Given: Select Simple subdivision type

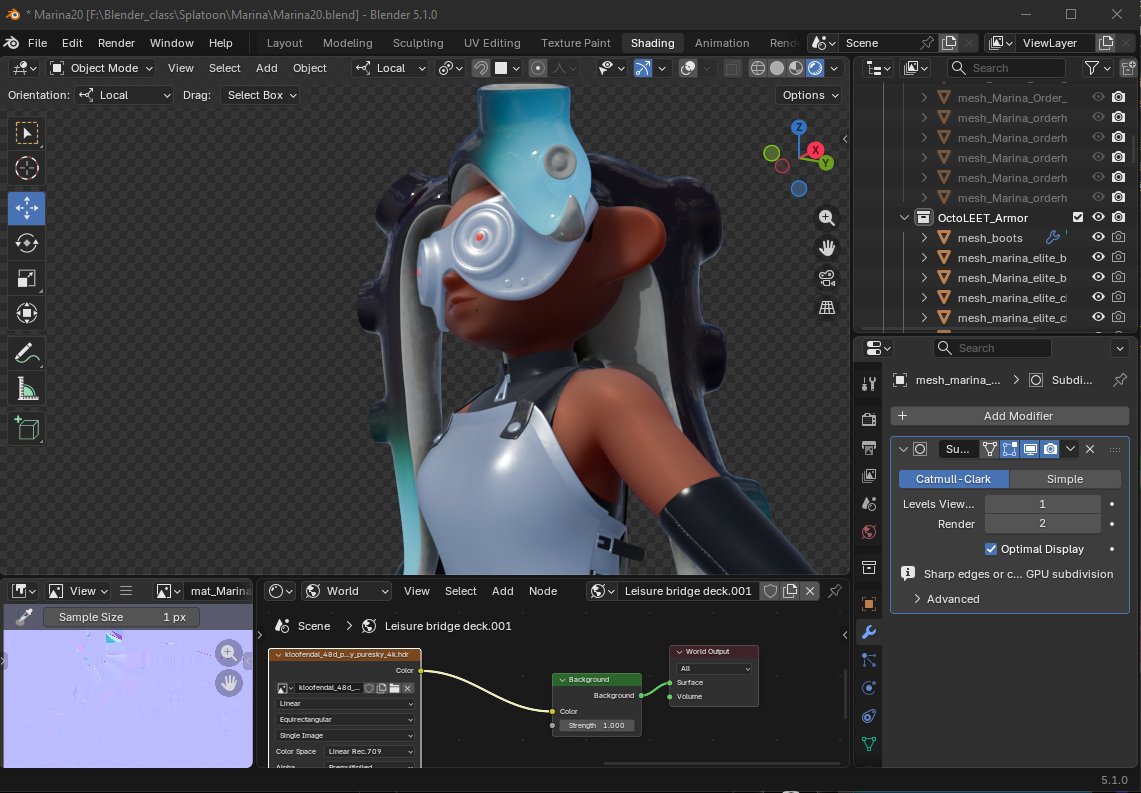Looking at the screenshot, I should click(1065, 479).
